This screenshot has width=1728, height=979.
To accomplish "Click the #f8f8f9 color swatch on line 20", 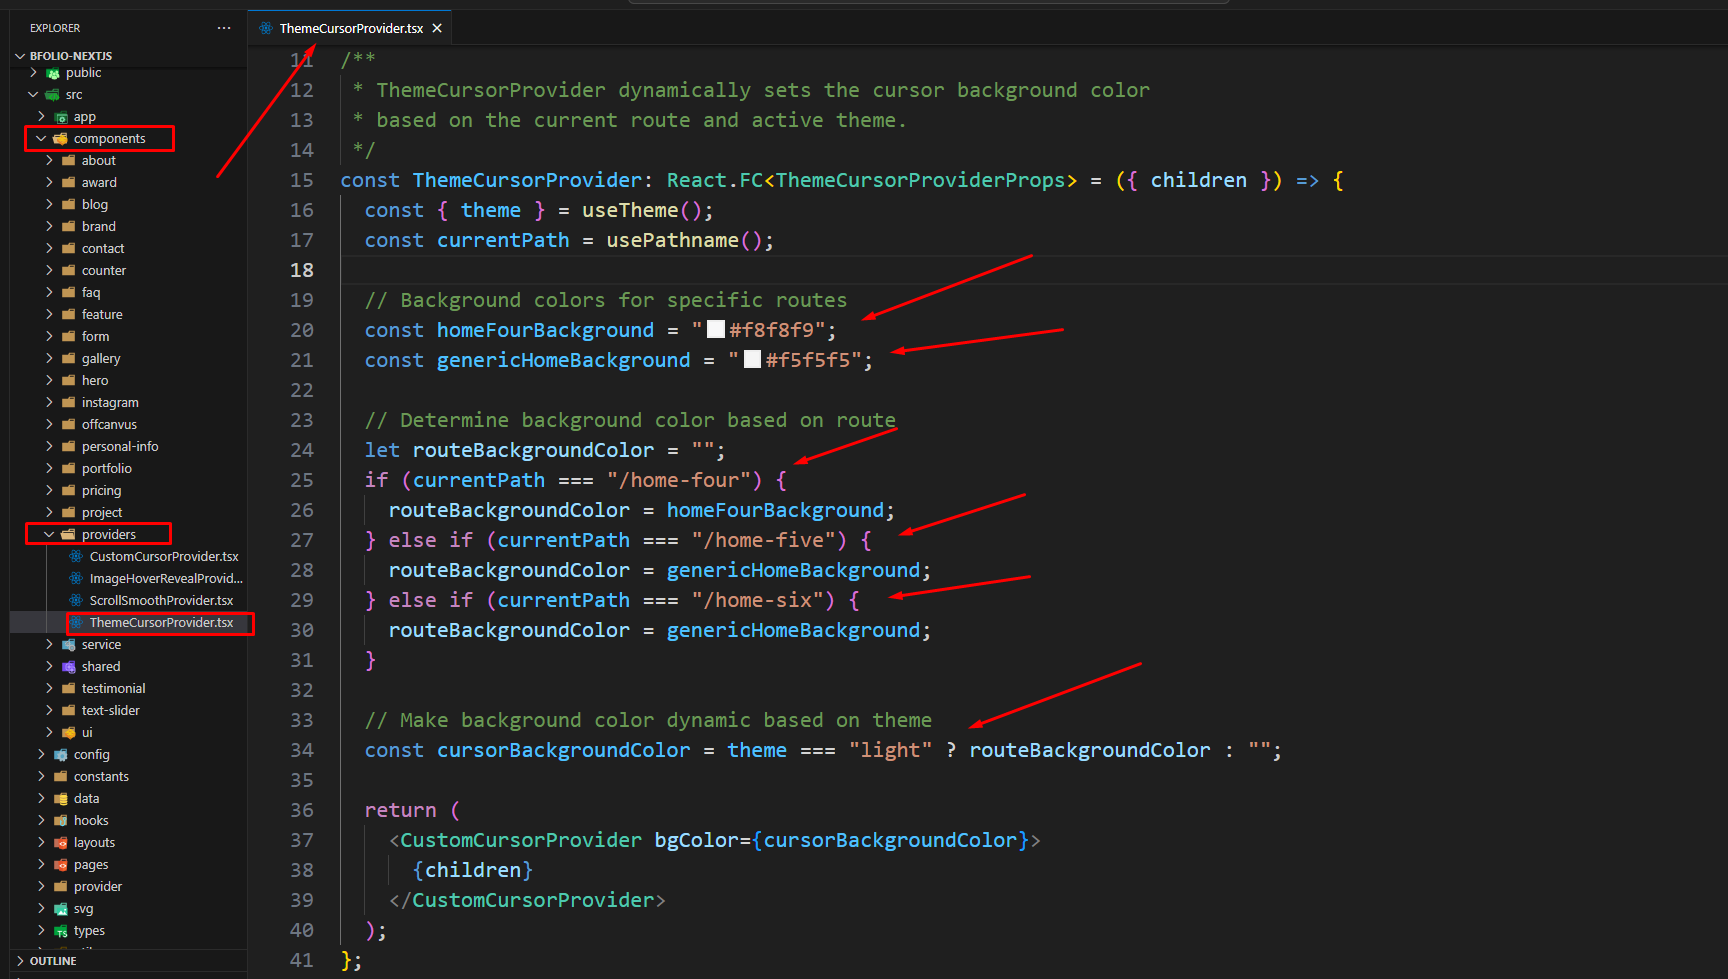I will (x=716, y=330).
